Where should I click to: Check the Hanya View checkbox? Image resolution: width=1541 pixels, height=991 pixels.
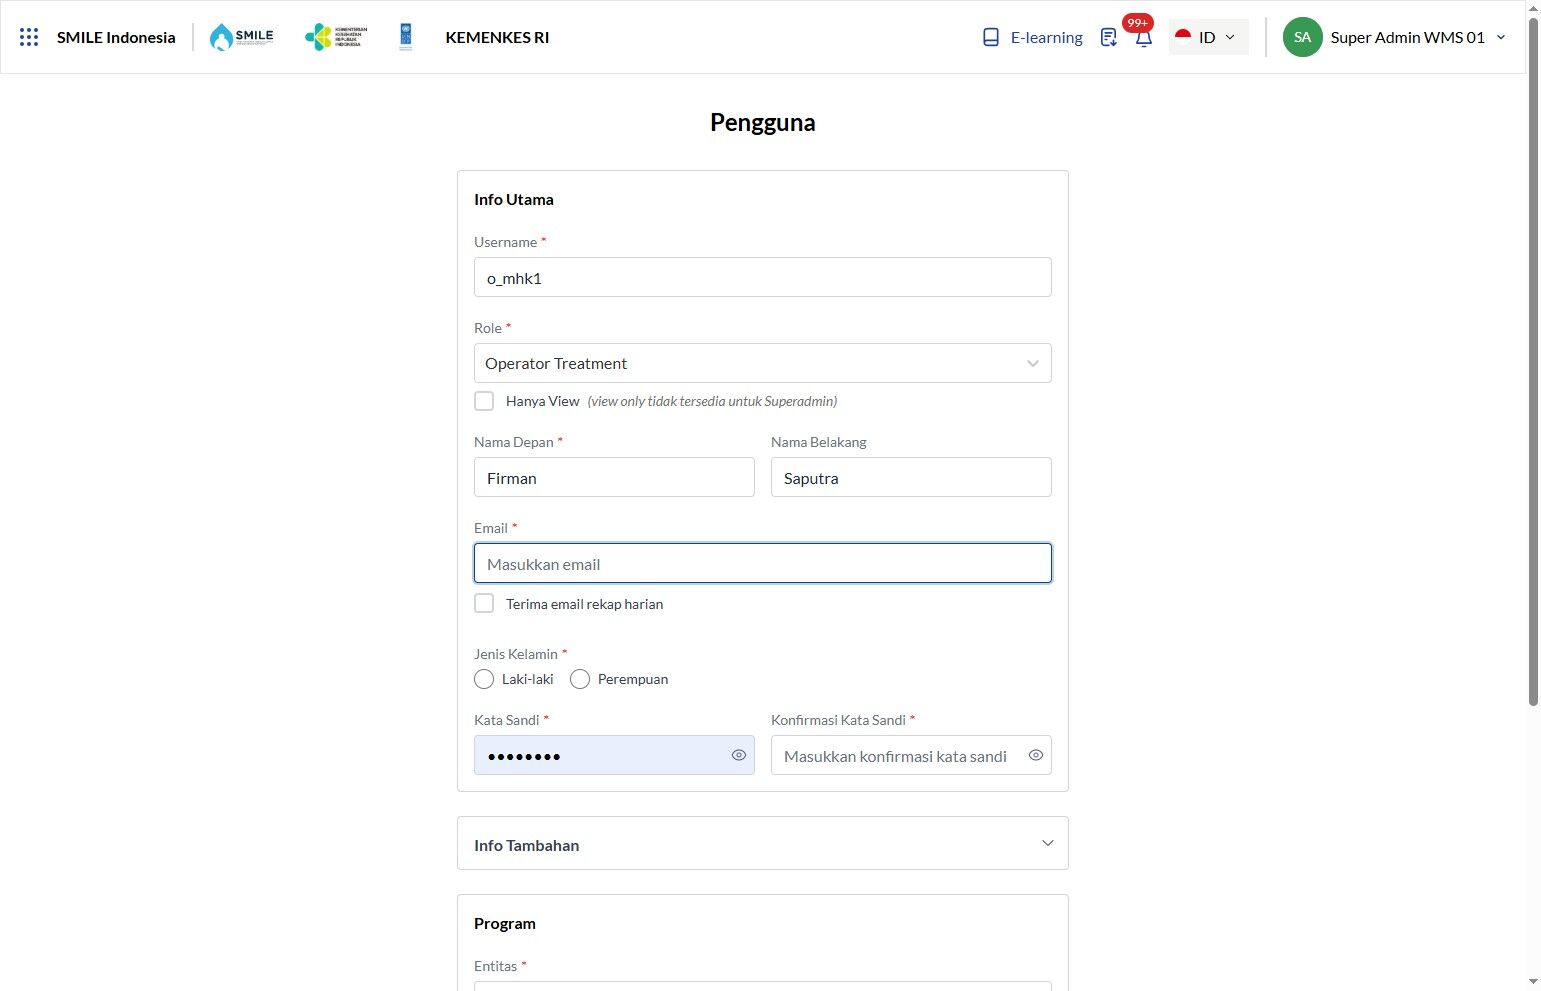tap(484, 401)
